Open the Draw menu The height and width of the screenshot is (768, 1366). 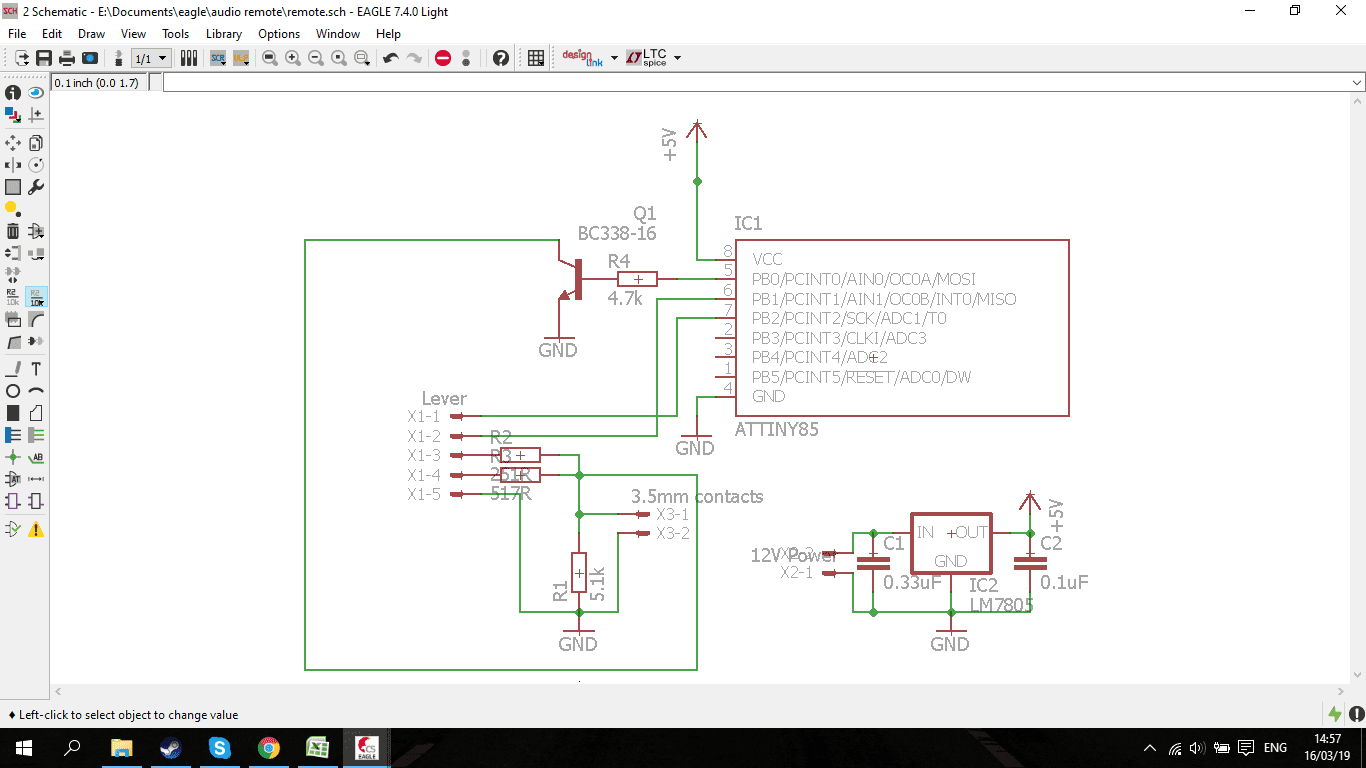tap(91, 34)
